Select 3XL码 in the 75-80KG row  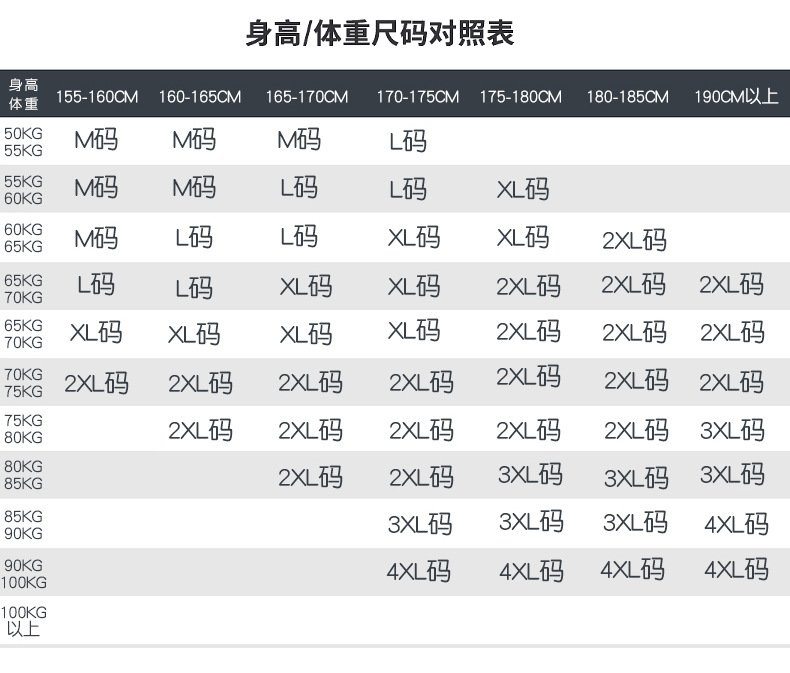733,430
